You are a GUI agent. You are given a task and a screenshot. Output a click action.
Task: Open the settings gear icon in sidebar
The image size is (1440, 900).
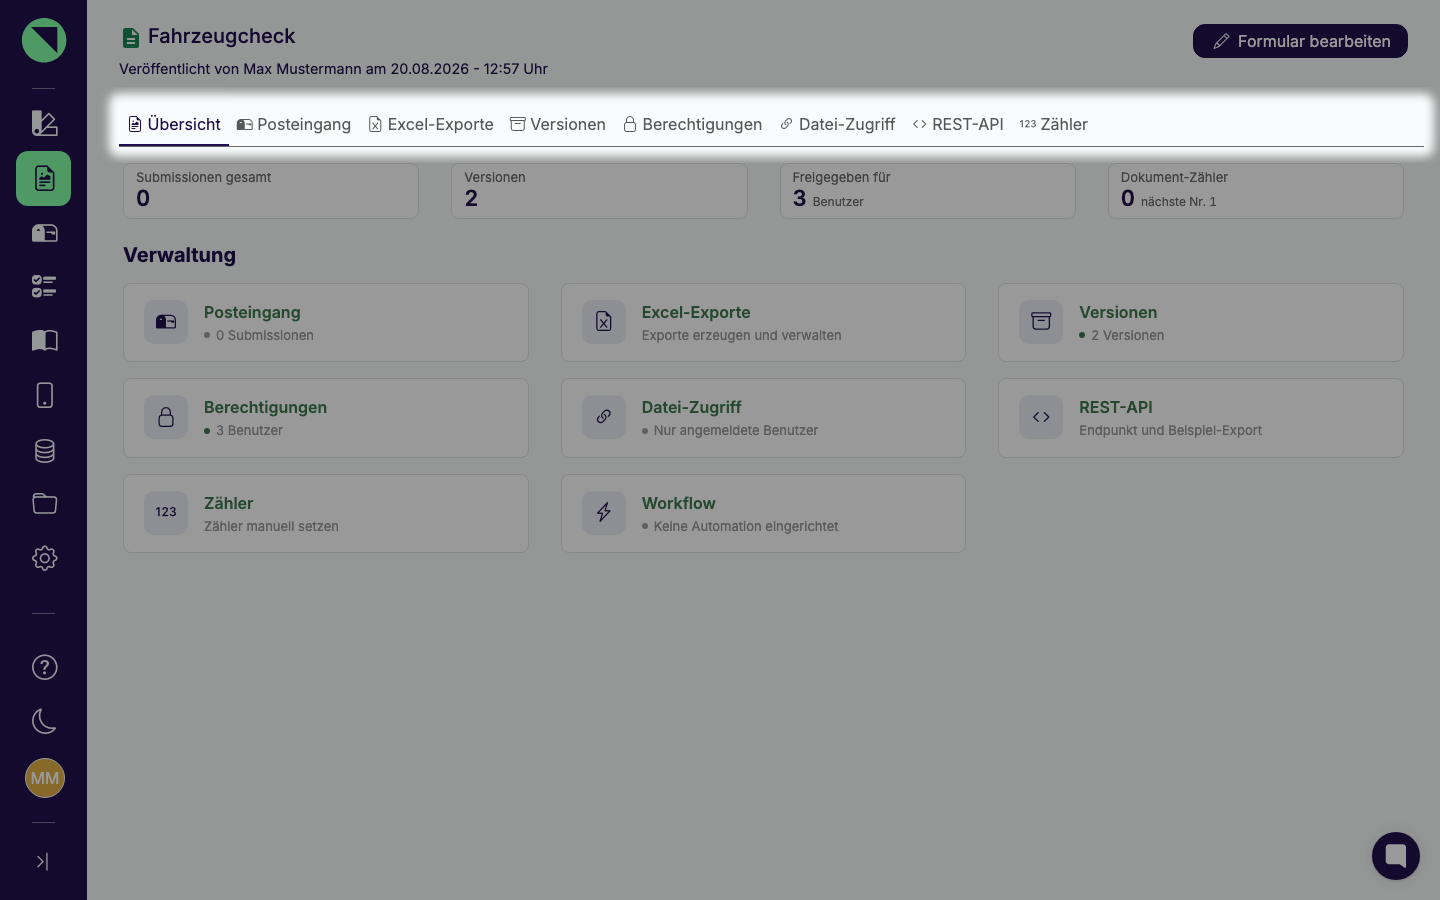point(44,558)
